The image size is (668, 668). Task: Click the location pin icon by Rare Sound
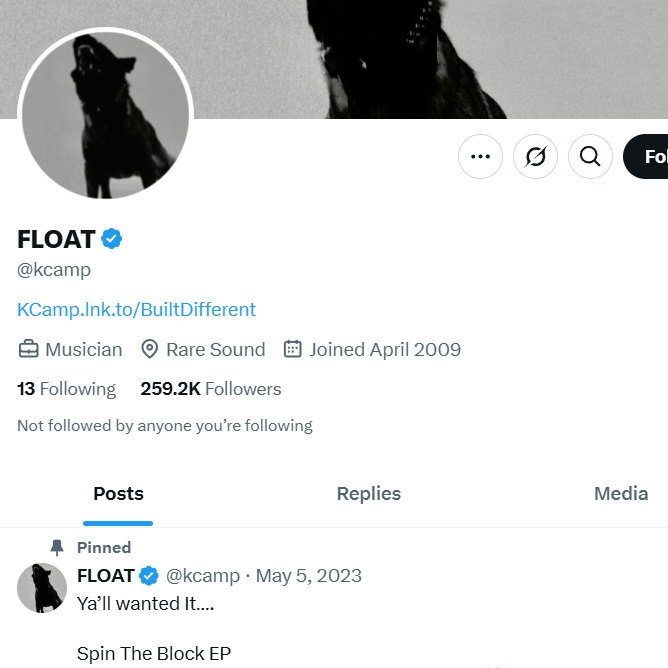(x=150, y=349)
